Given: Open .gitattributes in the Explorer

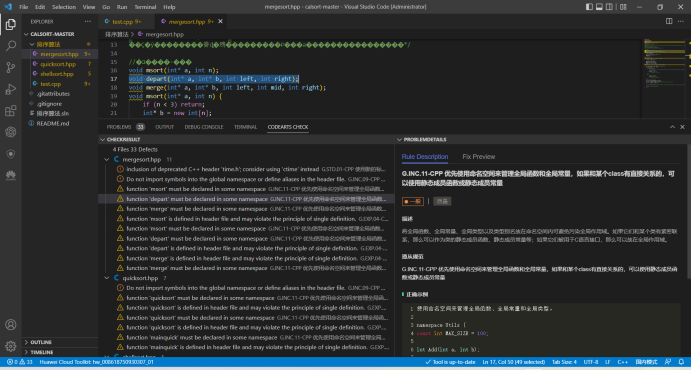Looking at the screenshot, I should [x=53, y=94].
